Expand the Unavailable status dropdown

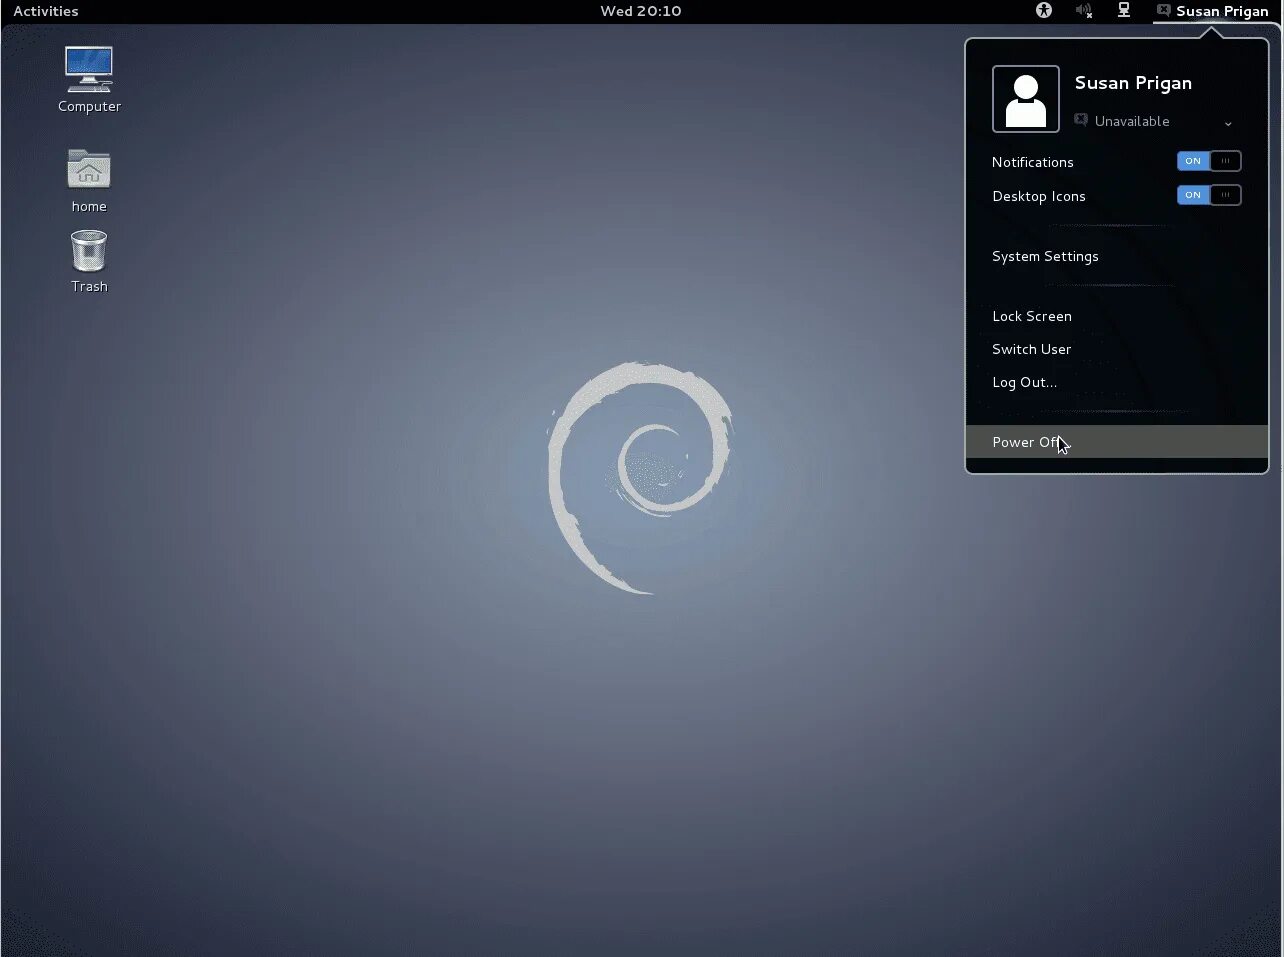pyautogui.click(x=1153, y=121)
